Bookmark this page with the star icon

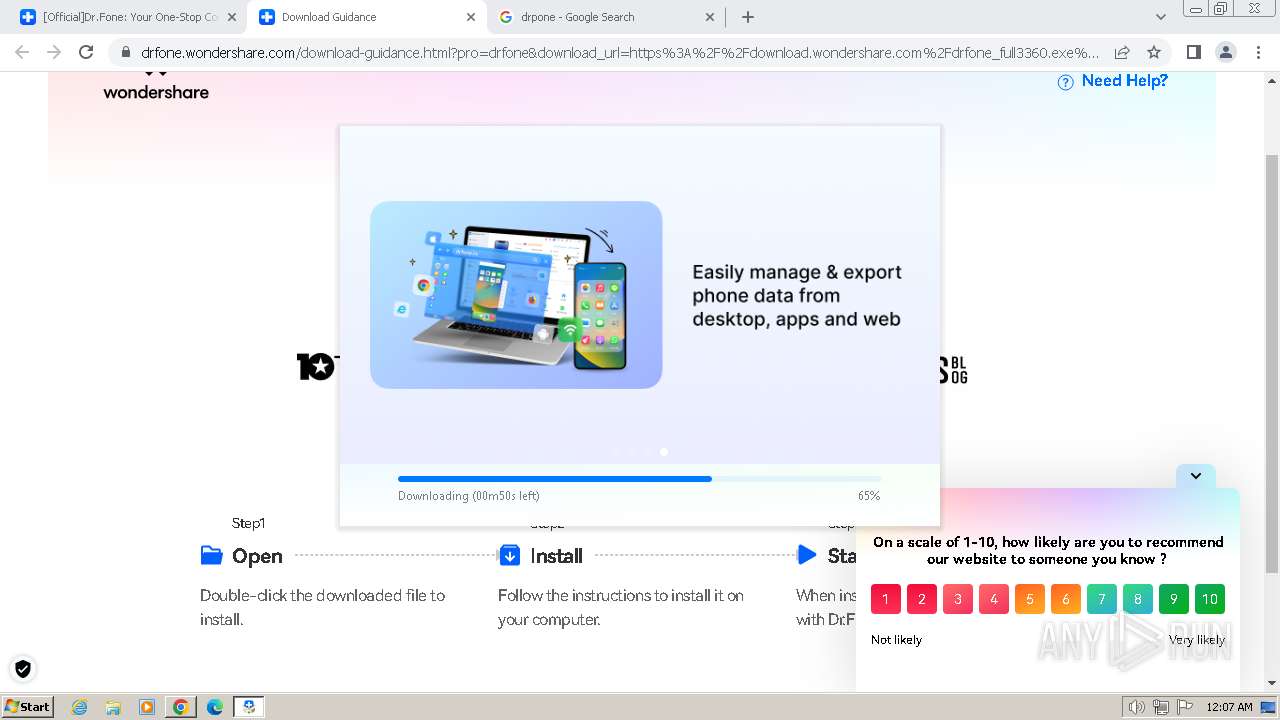coord(1154,52)
